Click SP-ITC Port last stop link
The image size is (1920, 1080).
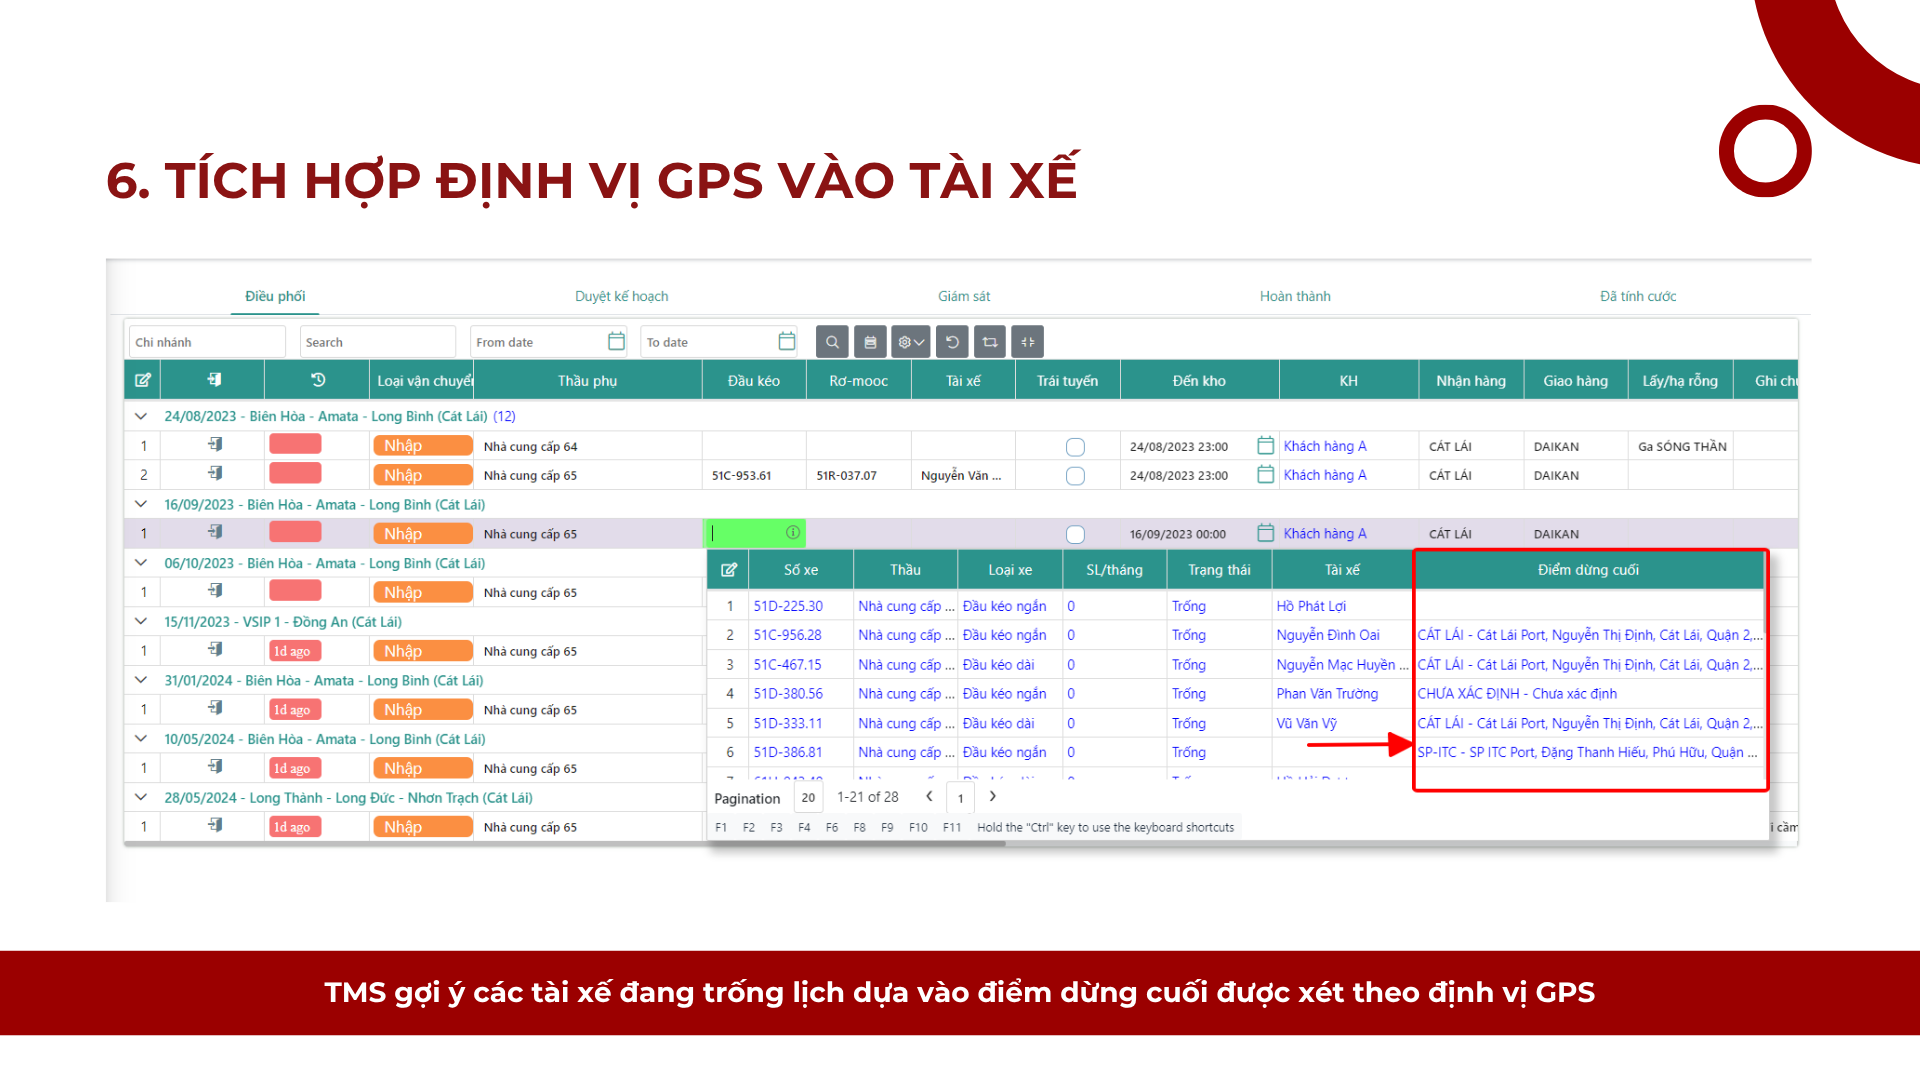point(1587,752)
